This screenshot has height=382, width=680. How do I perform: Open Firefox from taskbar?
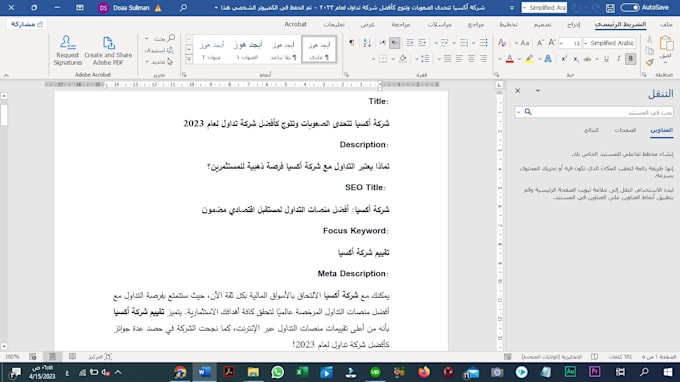click(x=424, y=372)
